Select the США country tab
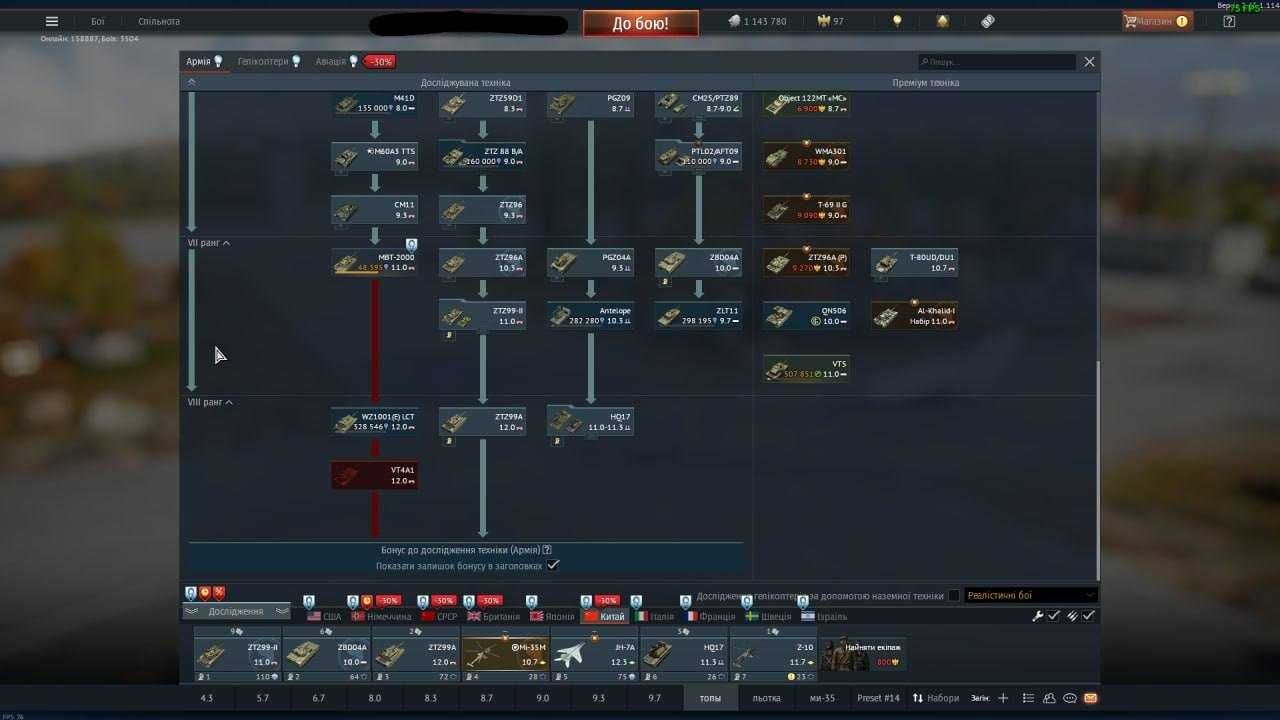This screenshot has height=720, width=1280. 324,617
